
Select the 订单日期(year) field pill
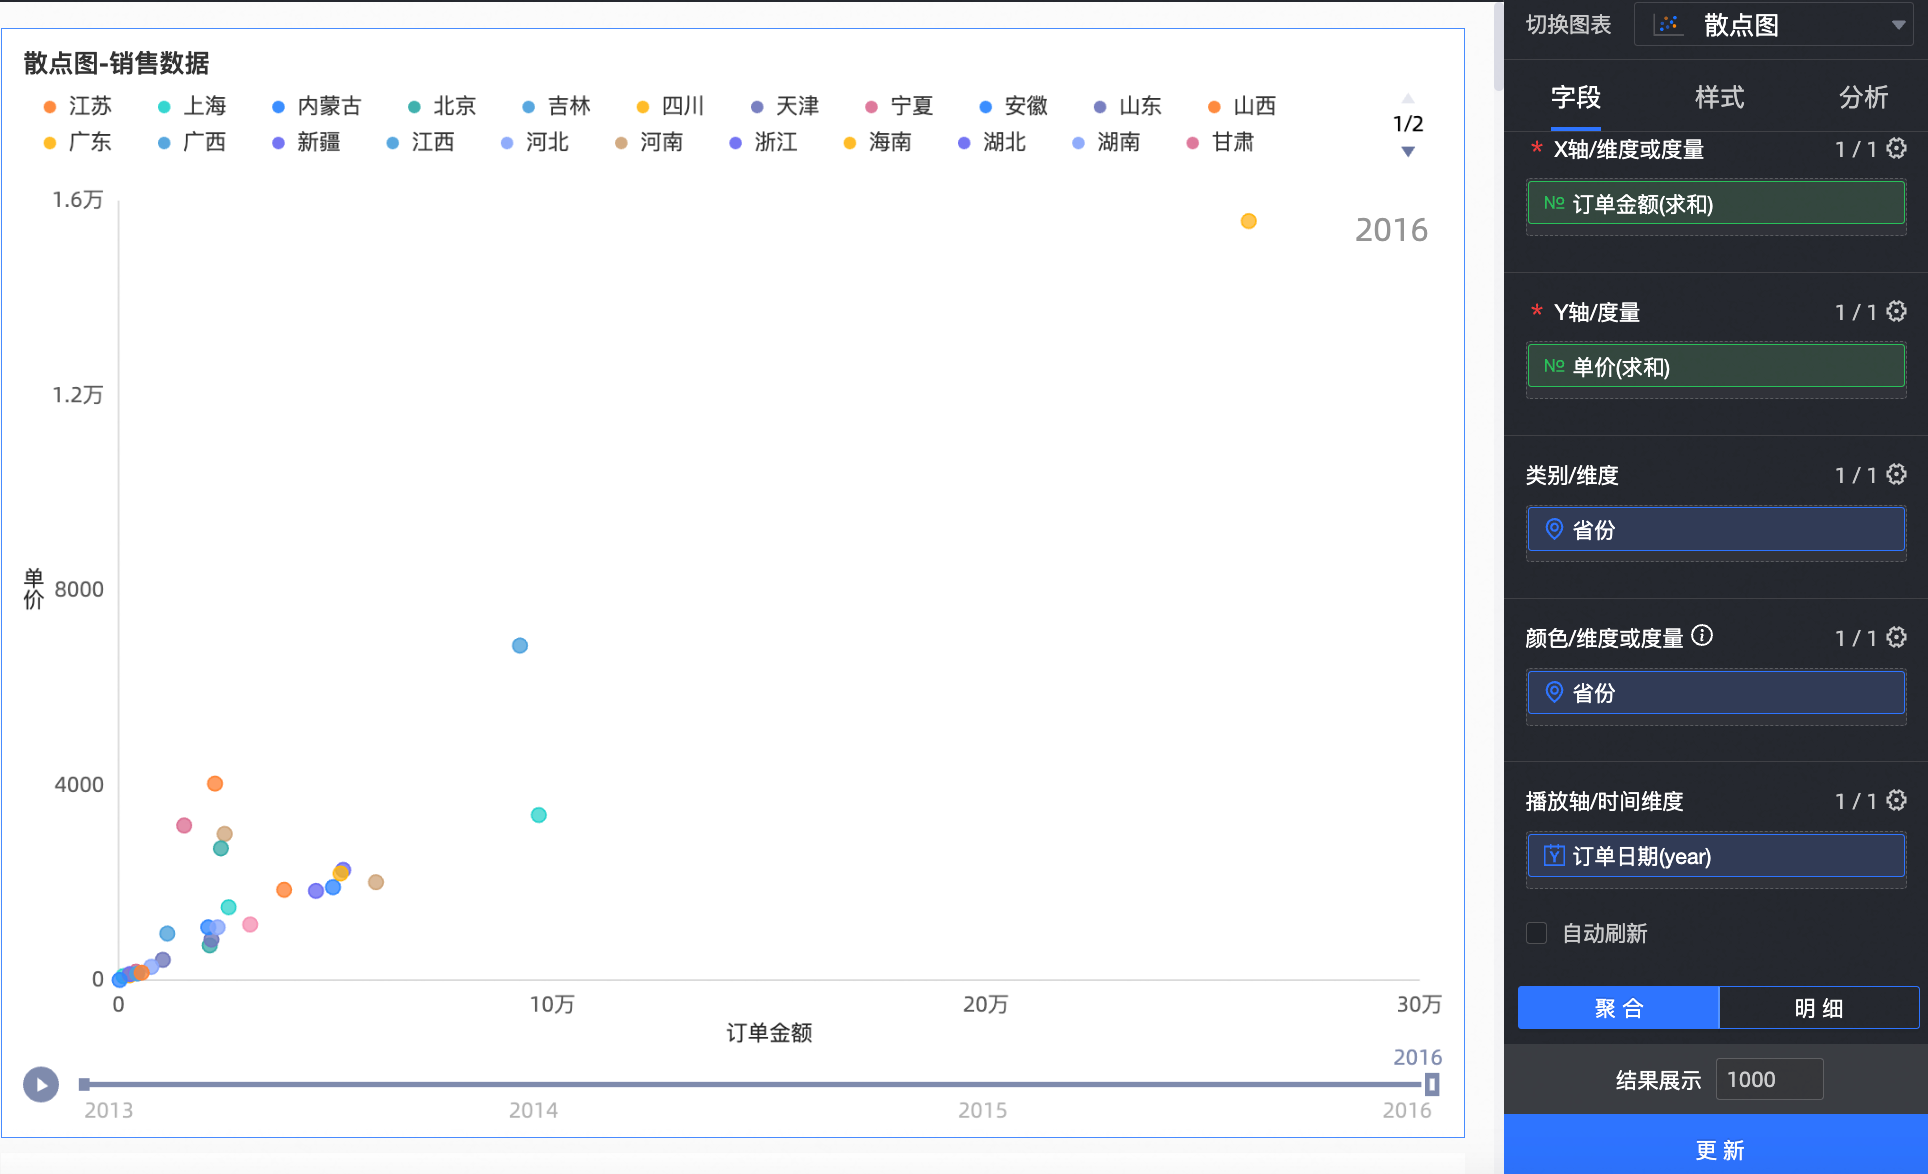coord(1716,856)
